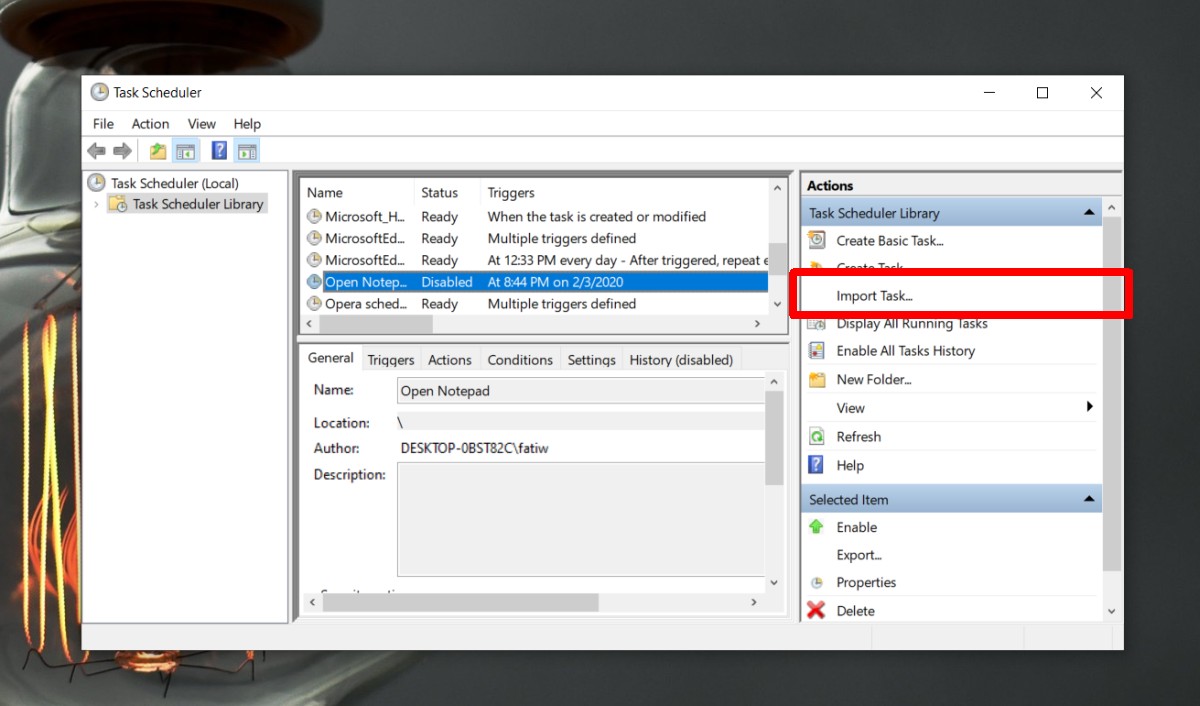Collapse the Selected Item actions section
The height and width of the screenshot is (706, 1200).
click(x=1089, y=498)
